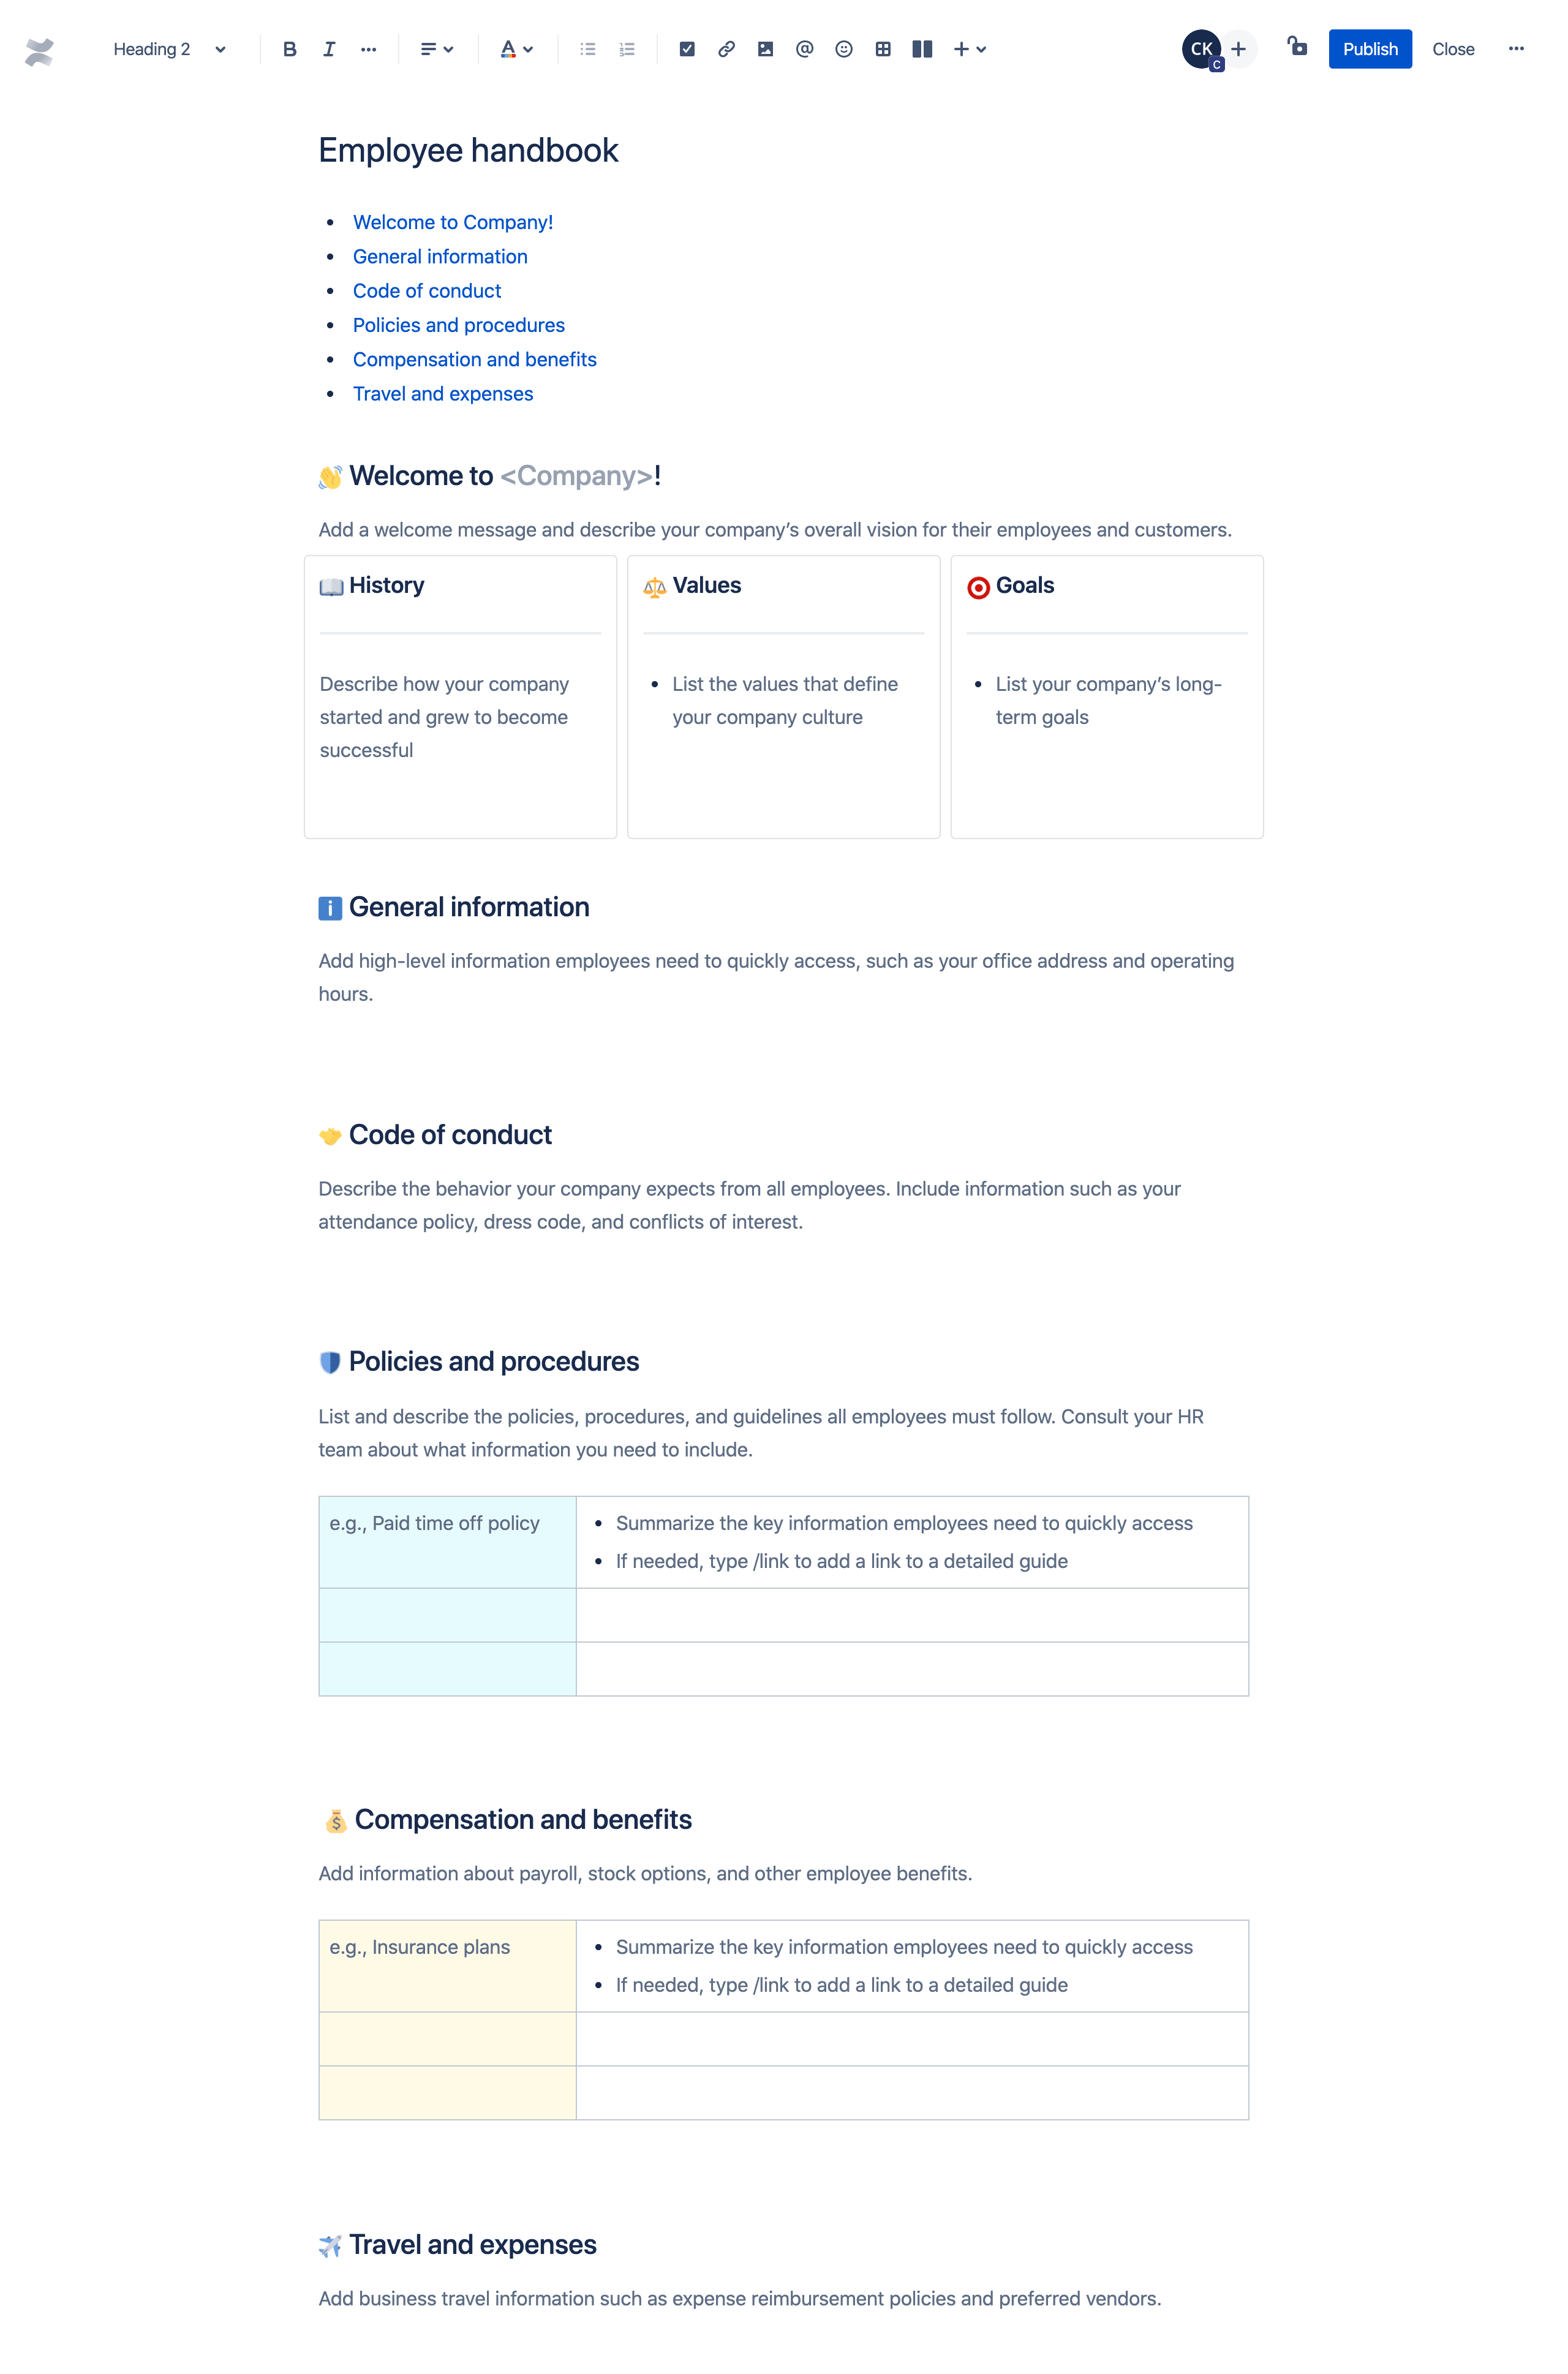The height and width of the screenshot is (2374, 1568).
Task: Click the bulleted list toggle
Action: pos(588,47)
